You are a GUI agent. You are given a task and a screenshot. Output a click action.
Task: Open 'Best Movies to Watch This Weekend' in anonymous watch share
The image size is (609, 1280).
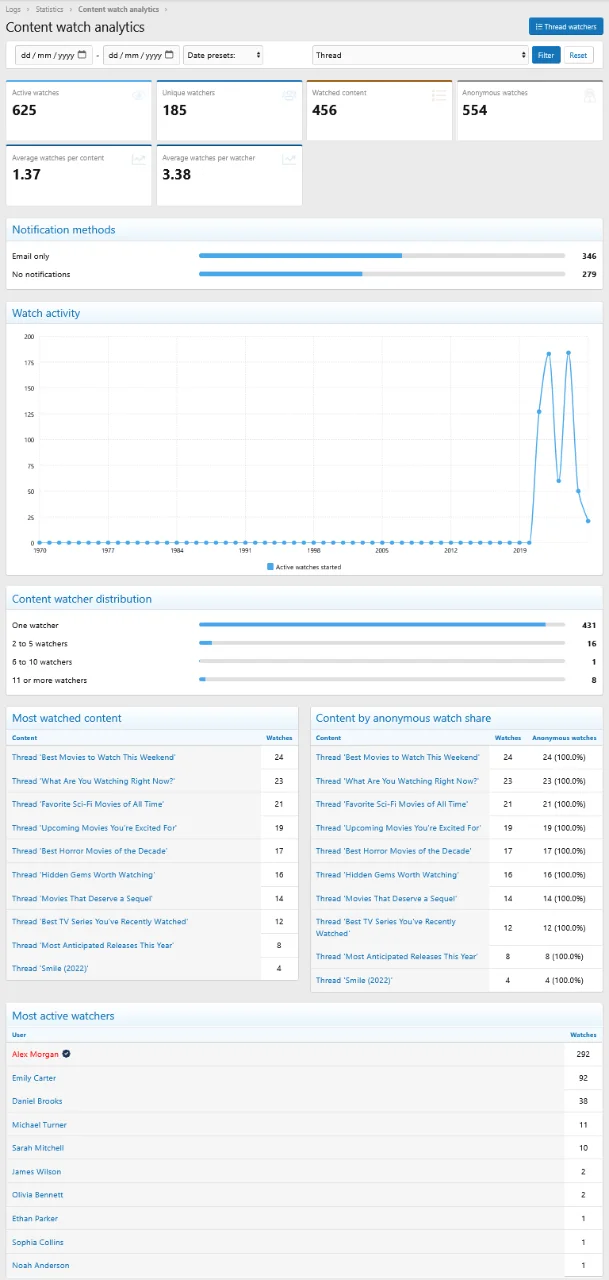[397, 757]
